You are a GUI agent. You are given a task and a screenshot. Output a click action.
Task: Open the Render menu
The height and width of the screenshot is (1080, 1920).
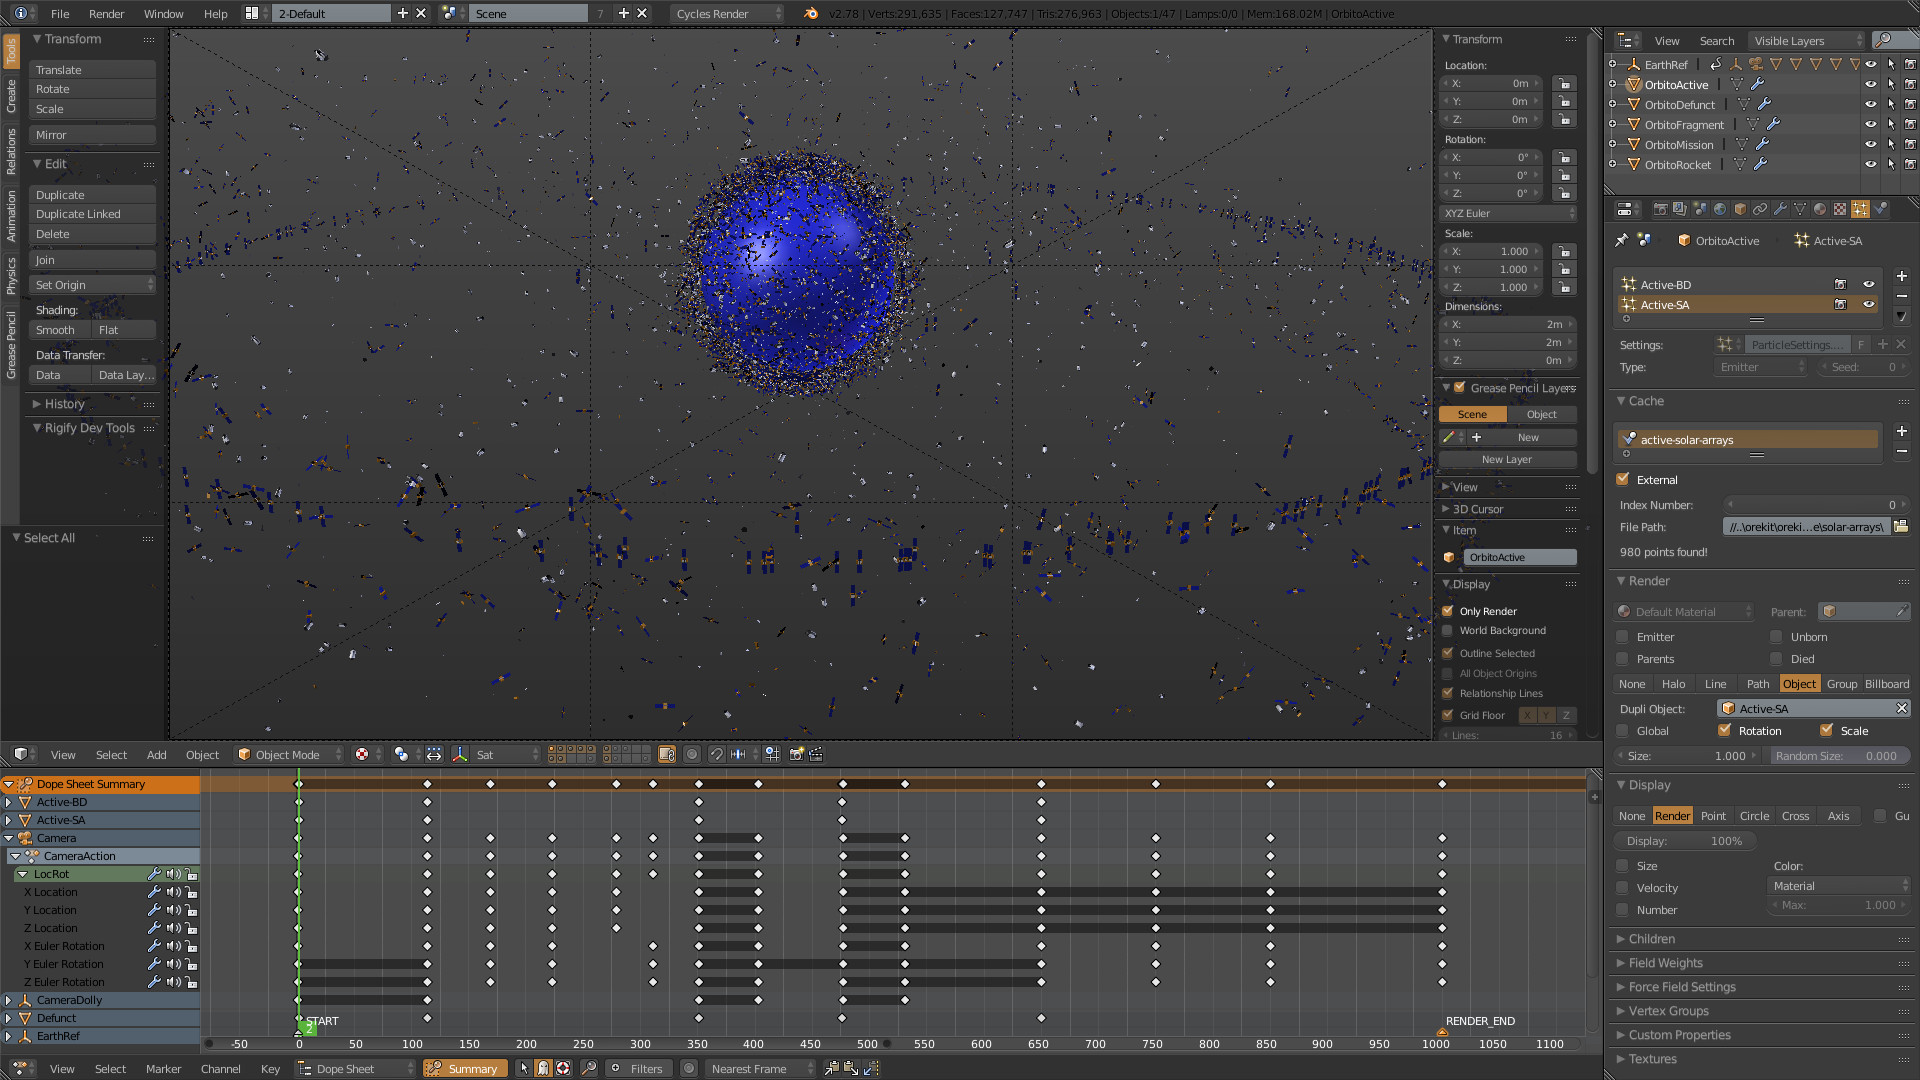point(106,13)
